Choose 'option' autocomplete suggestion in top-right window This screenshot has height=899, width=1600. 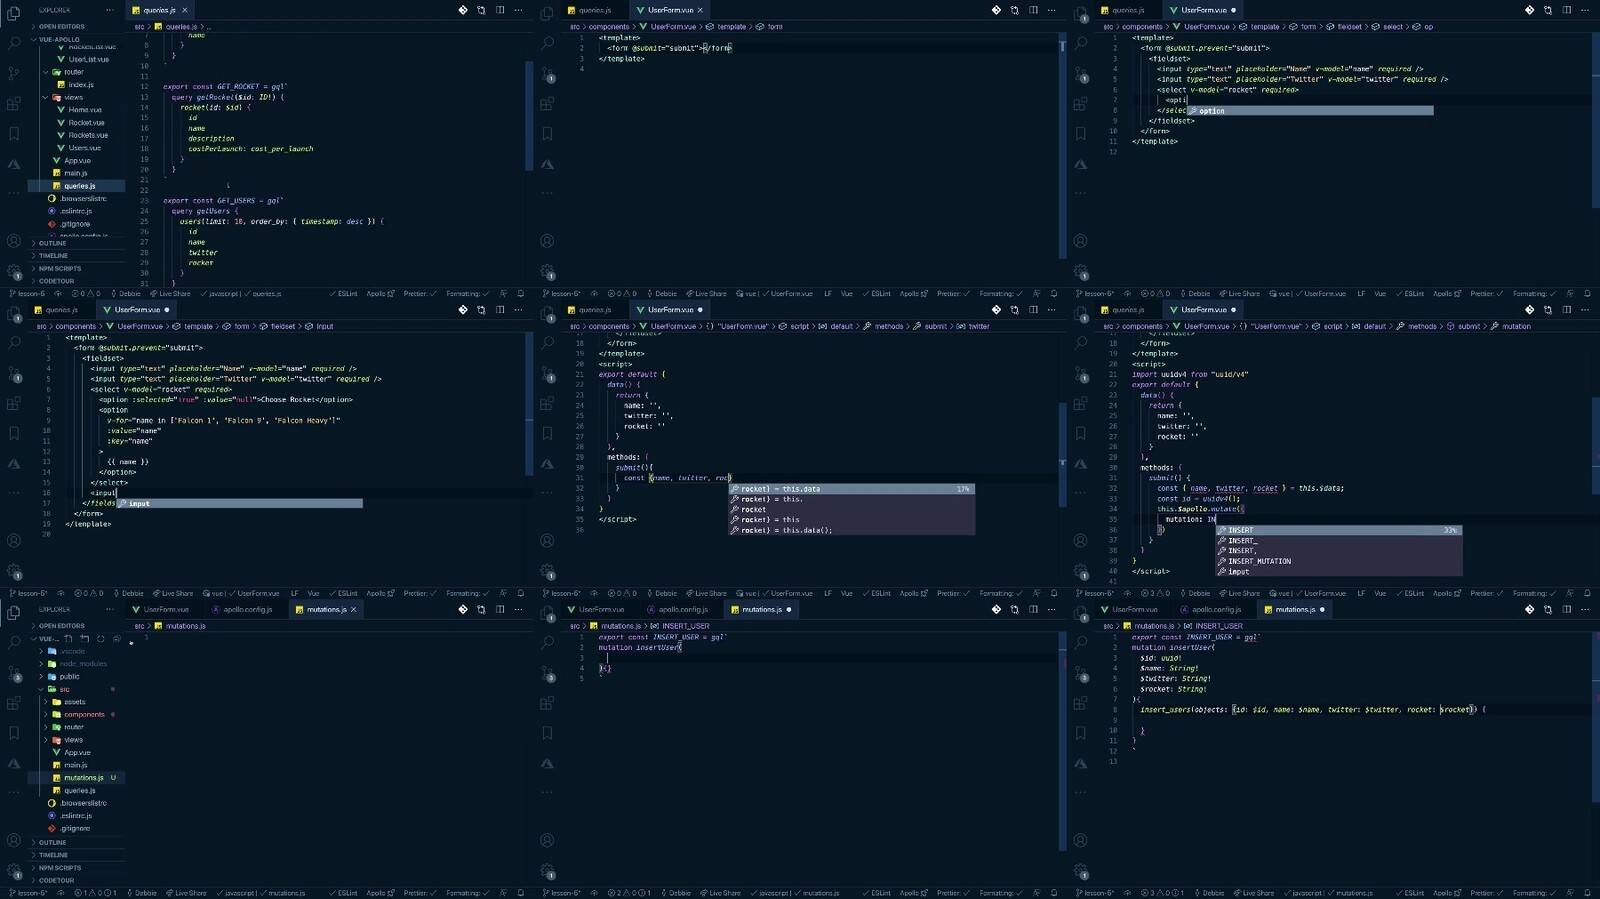pos(1309,111)
